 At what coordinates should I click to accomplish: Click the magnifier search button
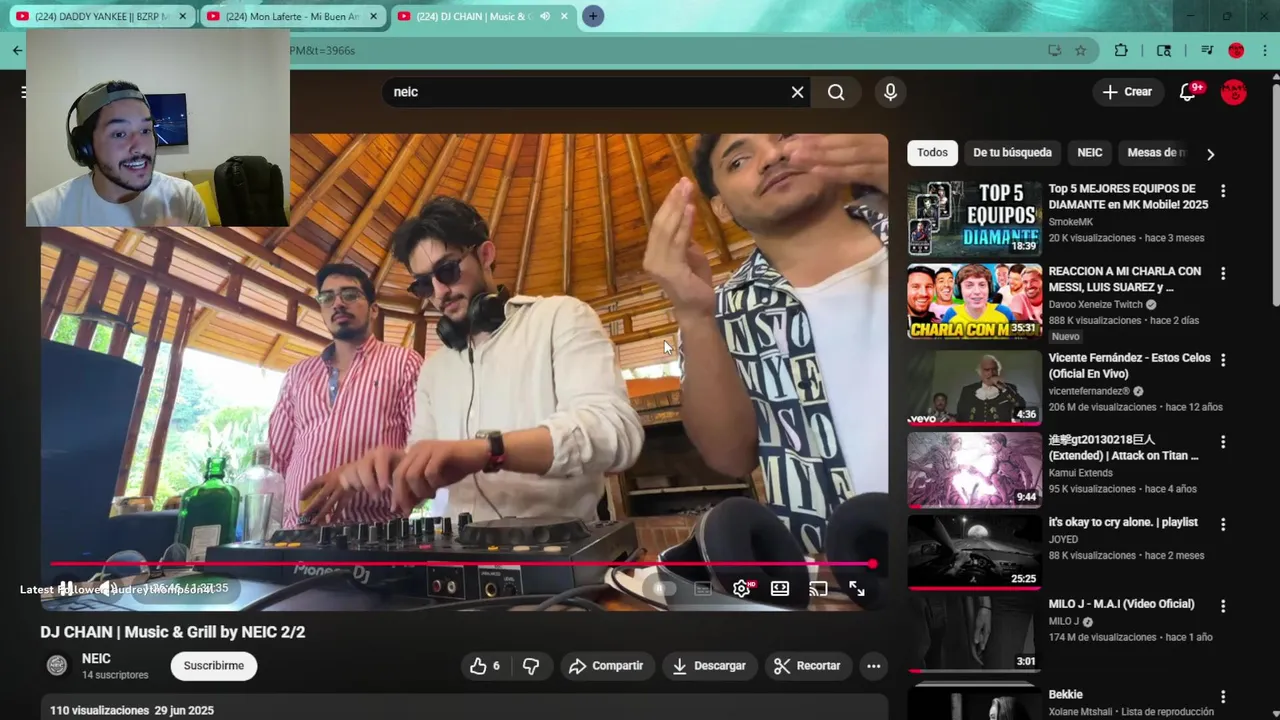[836, 92]
